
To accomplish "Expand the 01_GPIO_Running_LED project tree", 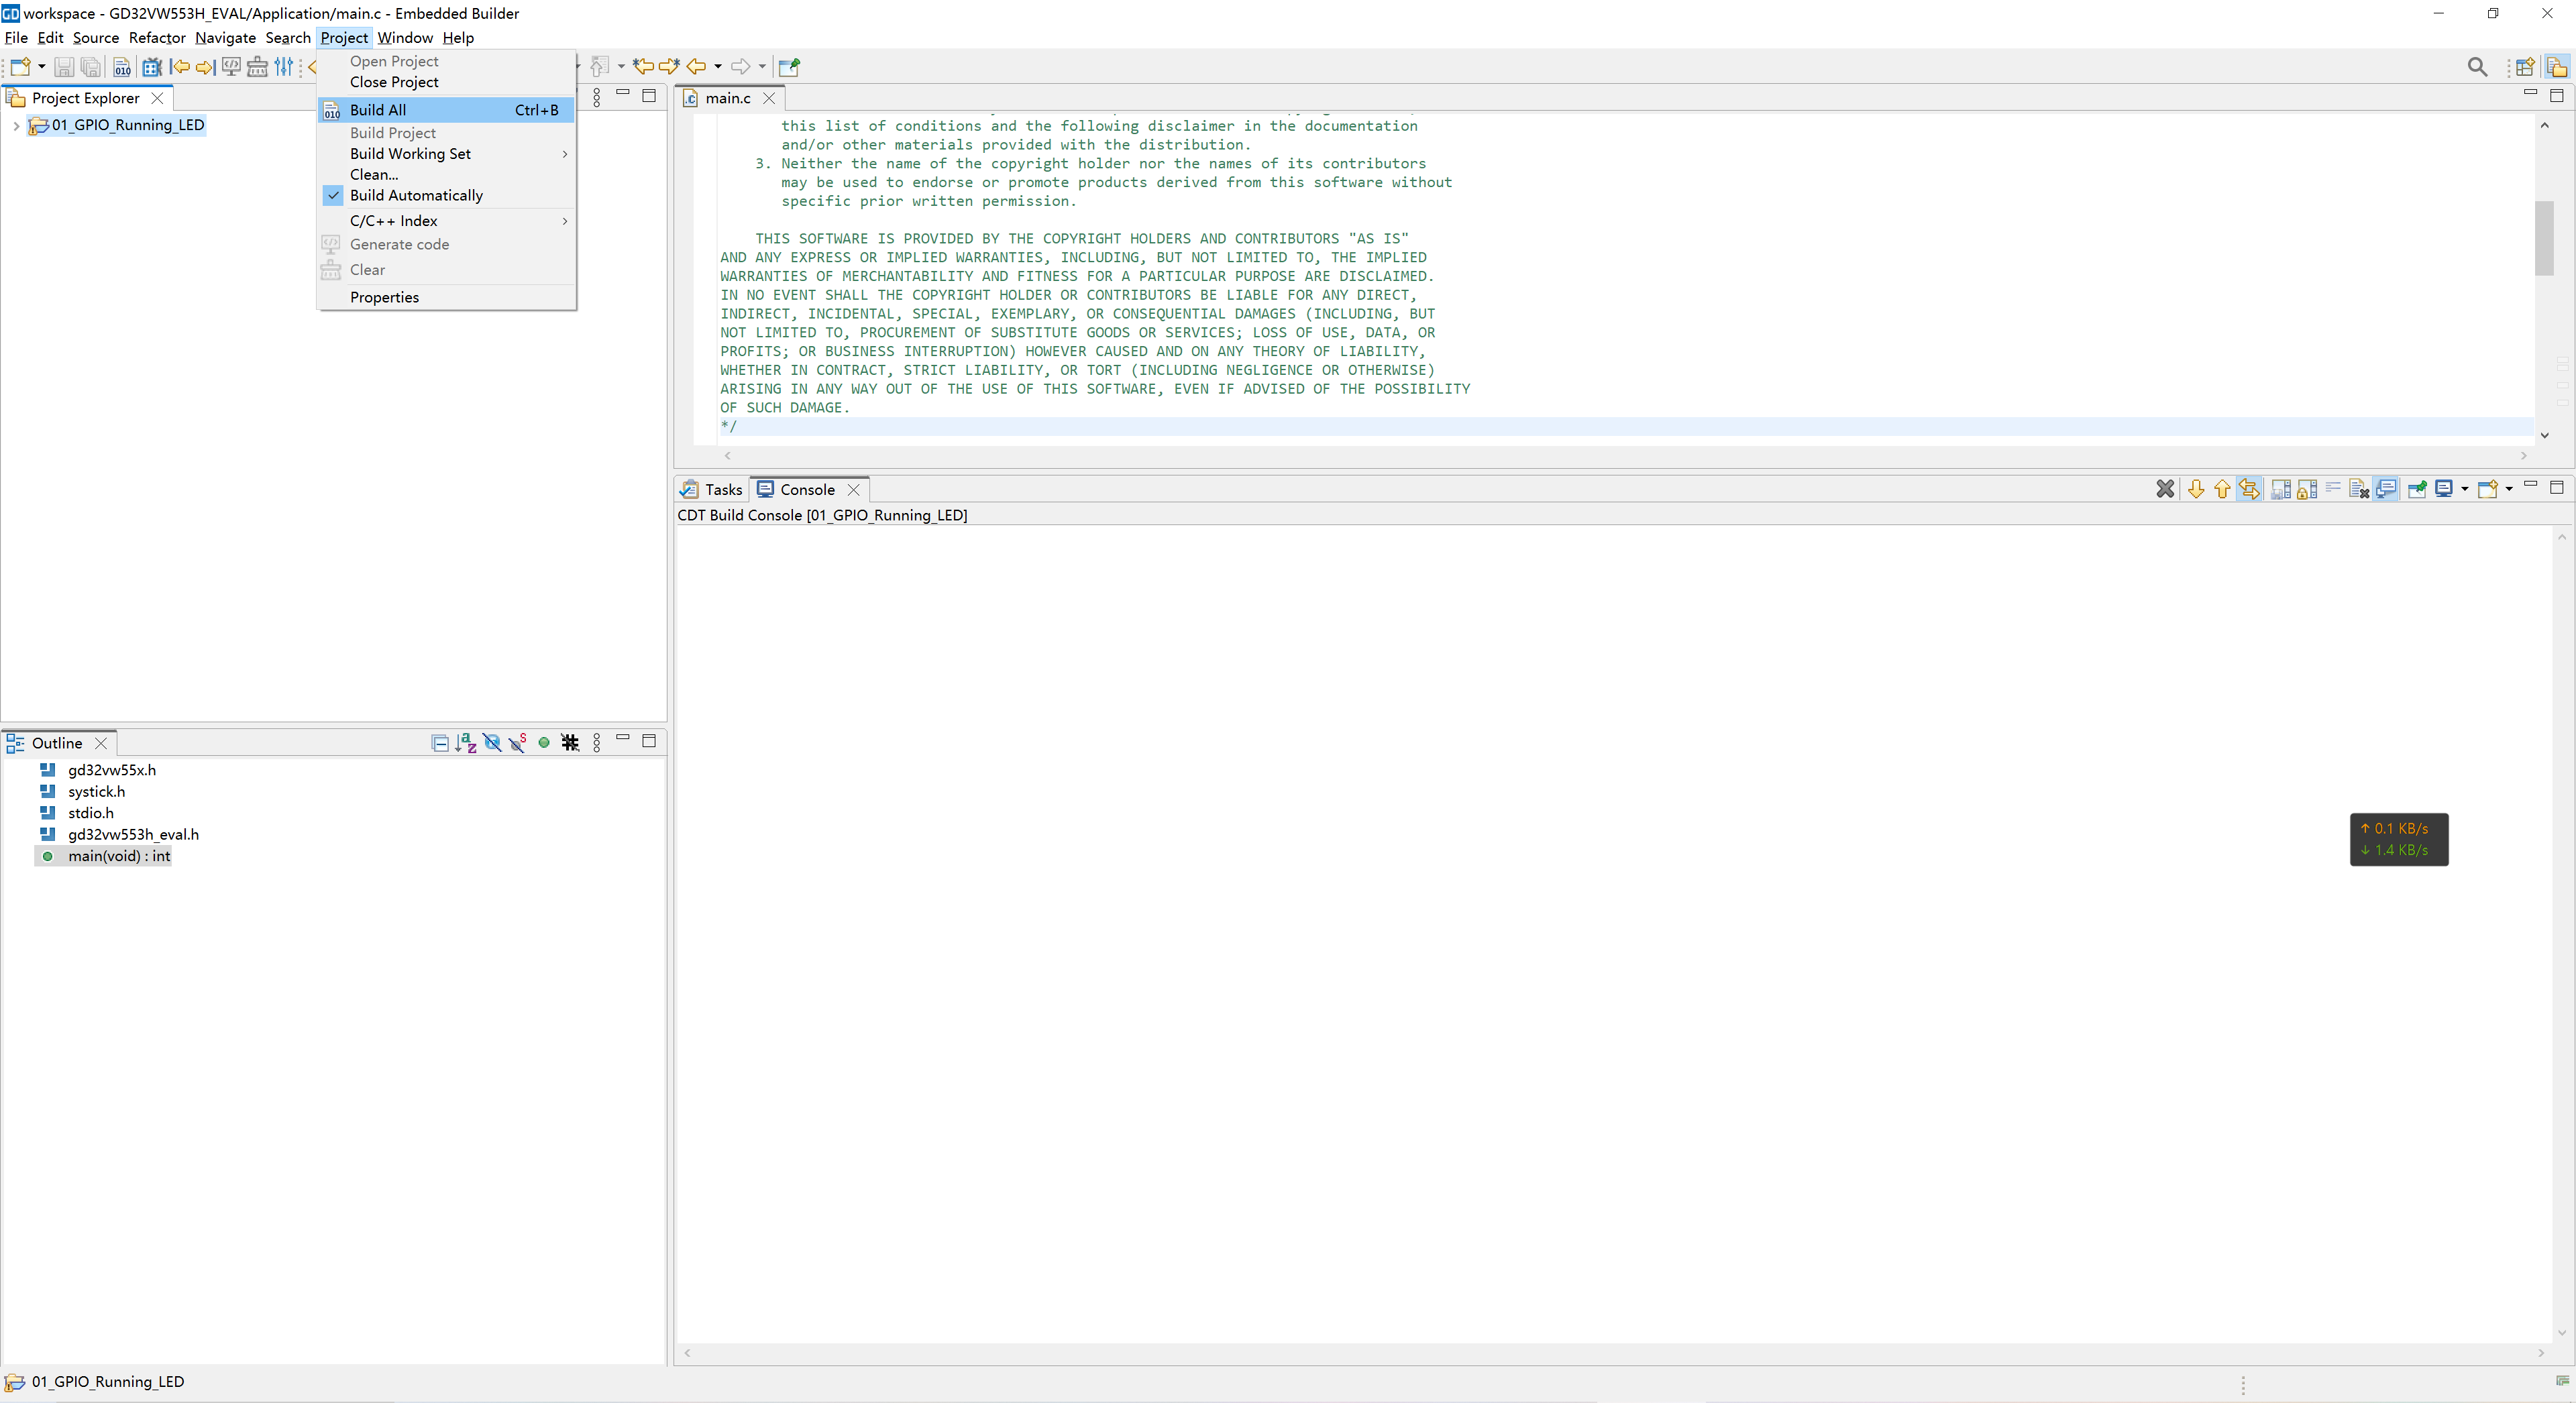I will (16, 126).
